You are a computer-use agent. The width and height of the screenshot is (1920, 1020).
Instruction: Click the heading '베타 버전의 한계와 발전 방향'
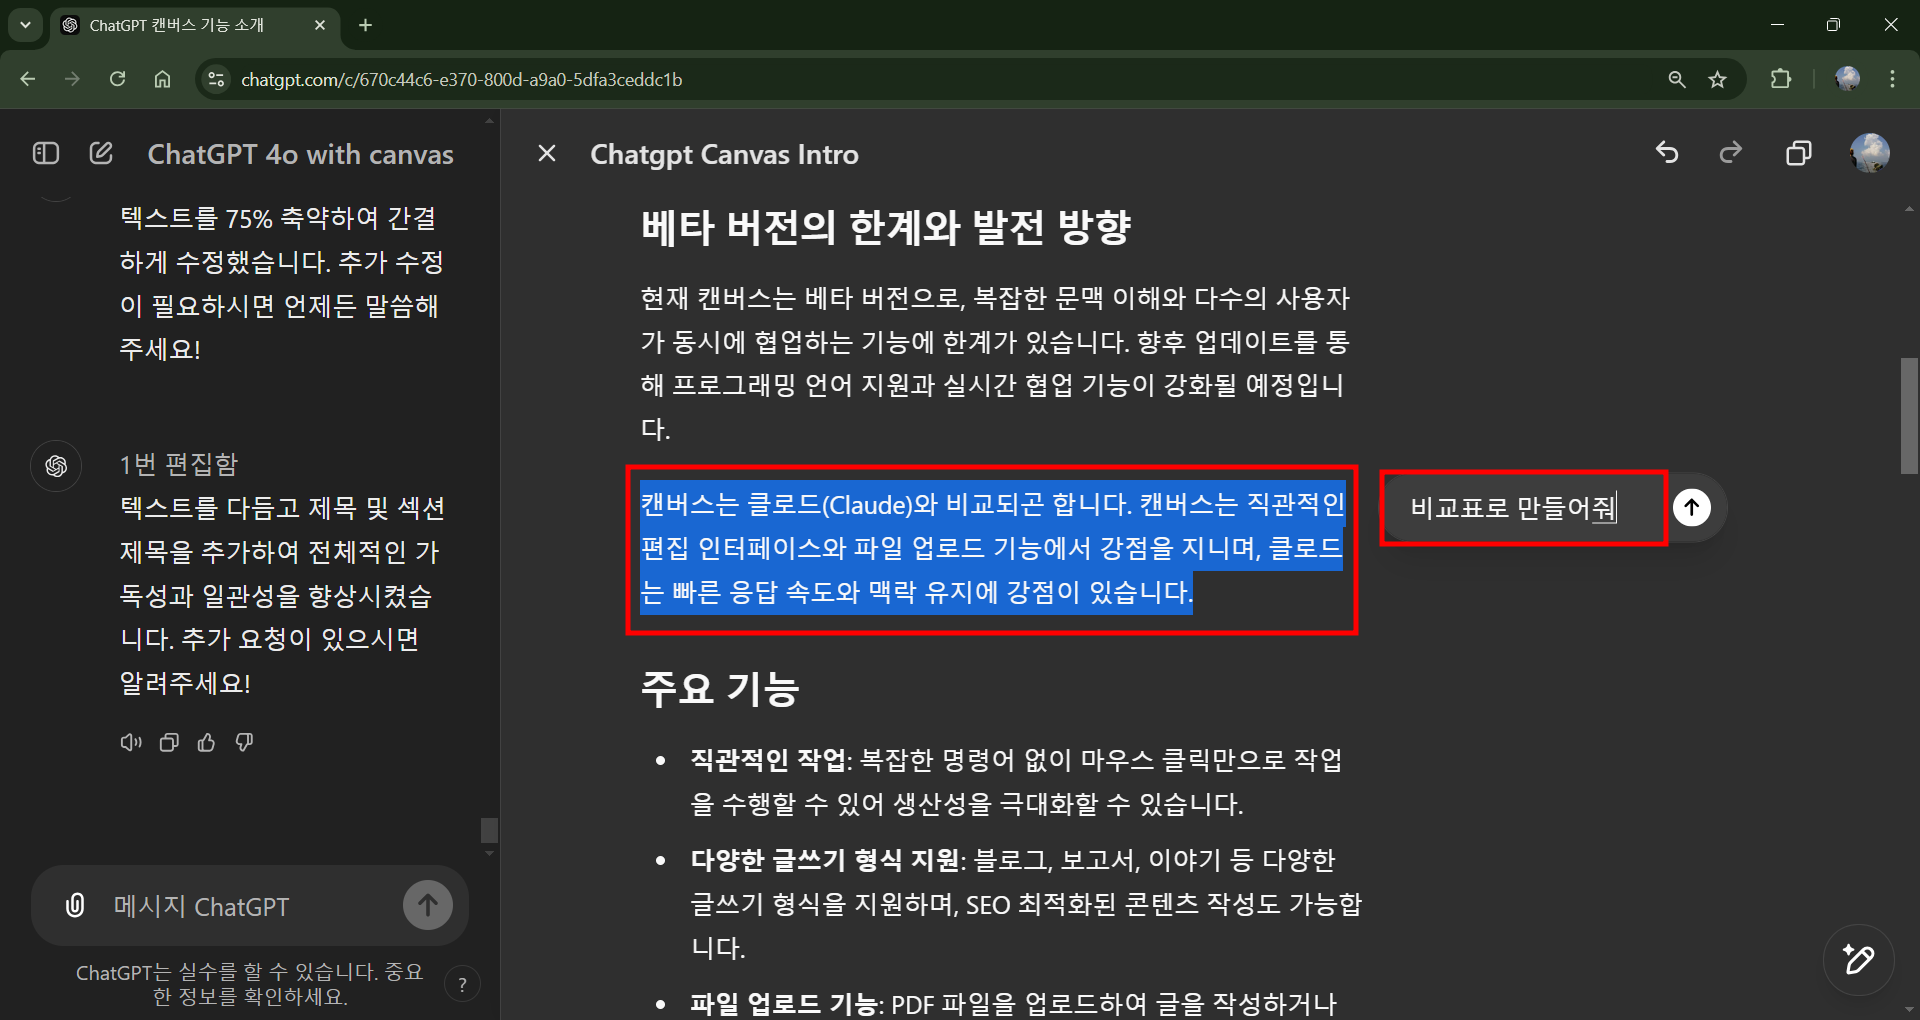click(886, 227)
